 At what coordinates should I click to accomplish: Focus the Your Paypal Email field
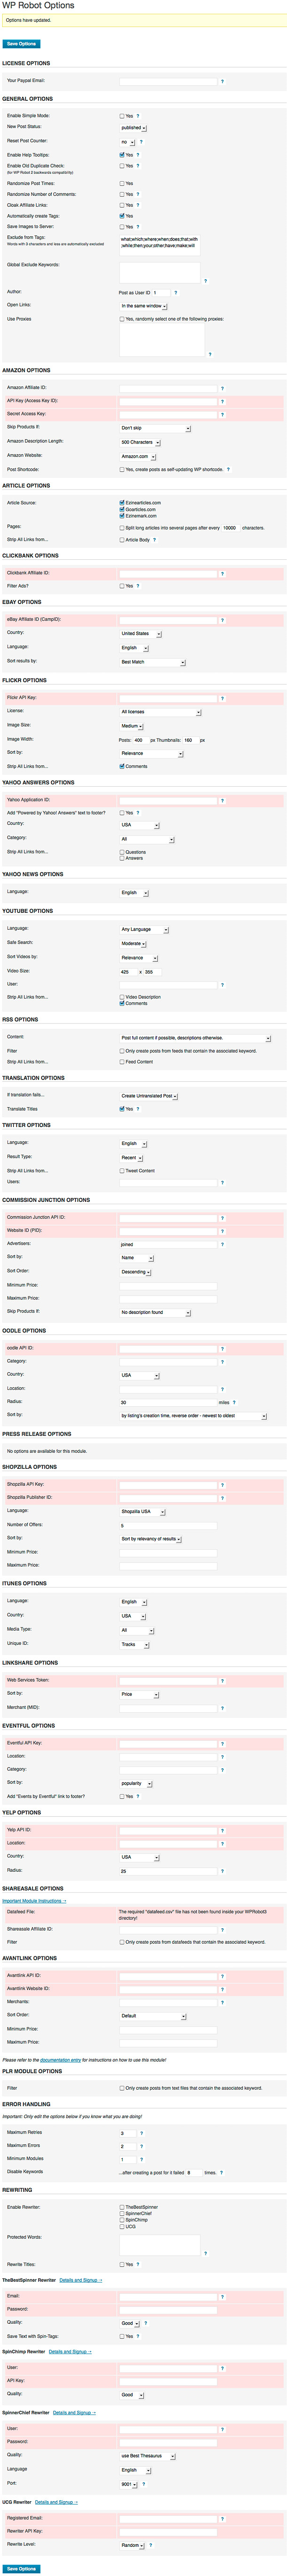168,82
